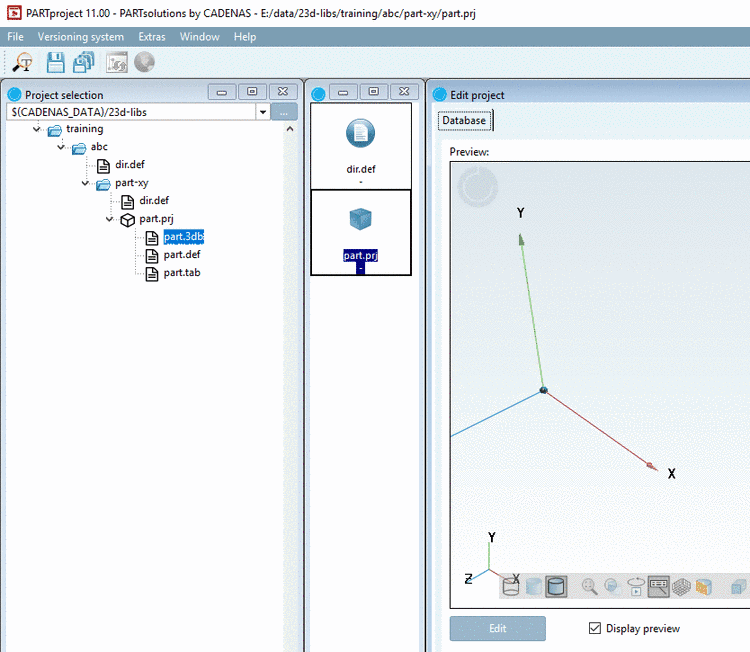The width and height of the screenshot is (750, 652).
Task: Collapse the part-xy tree node
Action: tap(86, 183)
